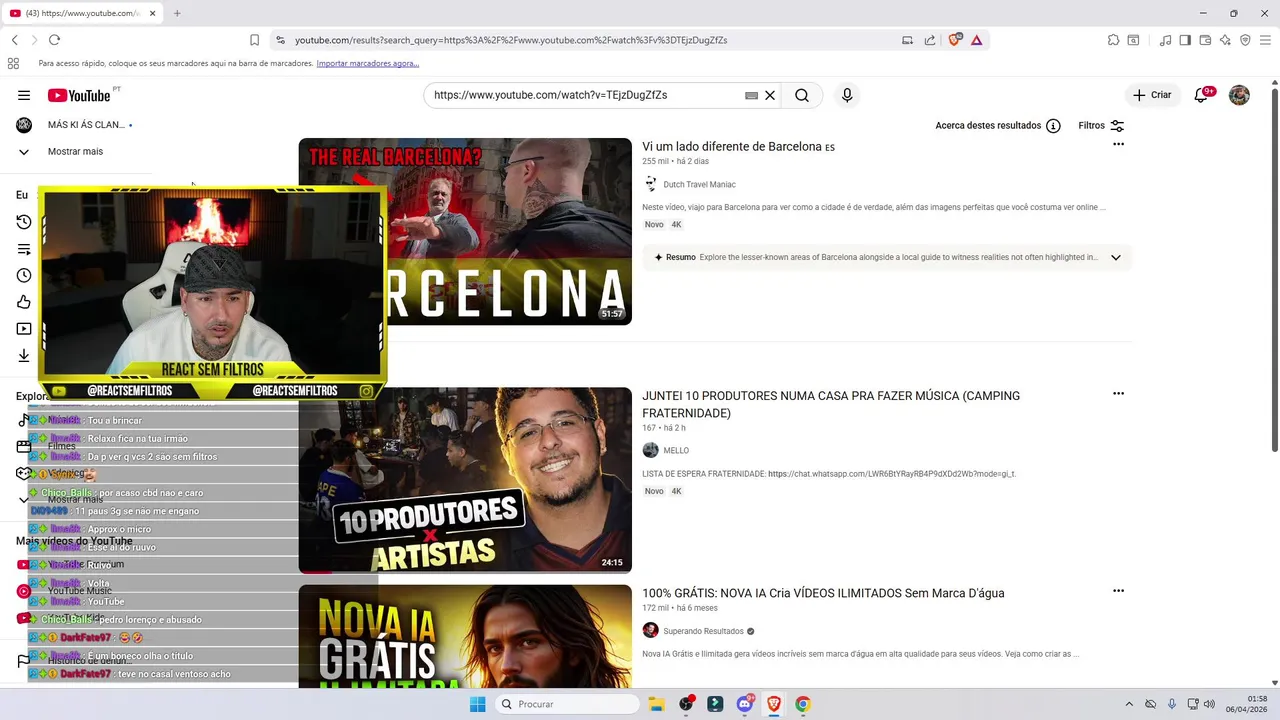Click Procurar taskbar search box
1280x720 pixels.
click(x=567, y=704)
